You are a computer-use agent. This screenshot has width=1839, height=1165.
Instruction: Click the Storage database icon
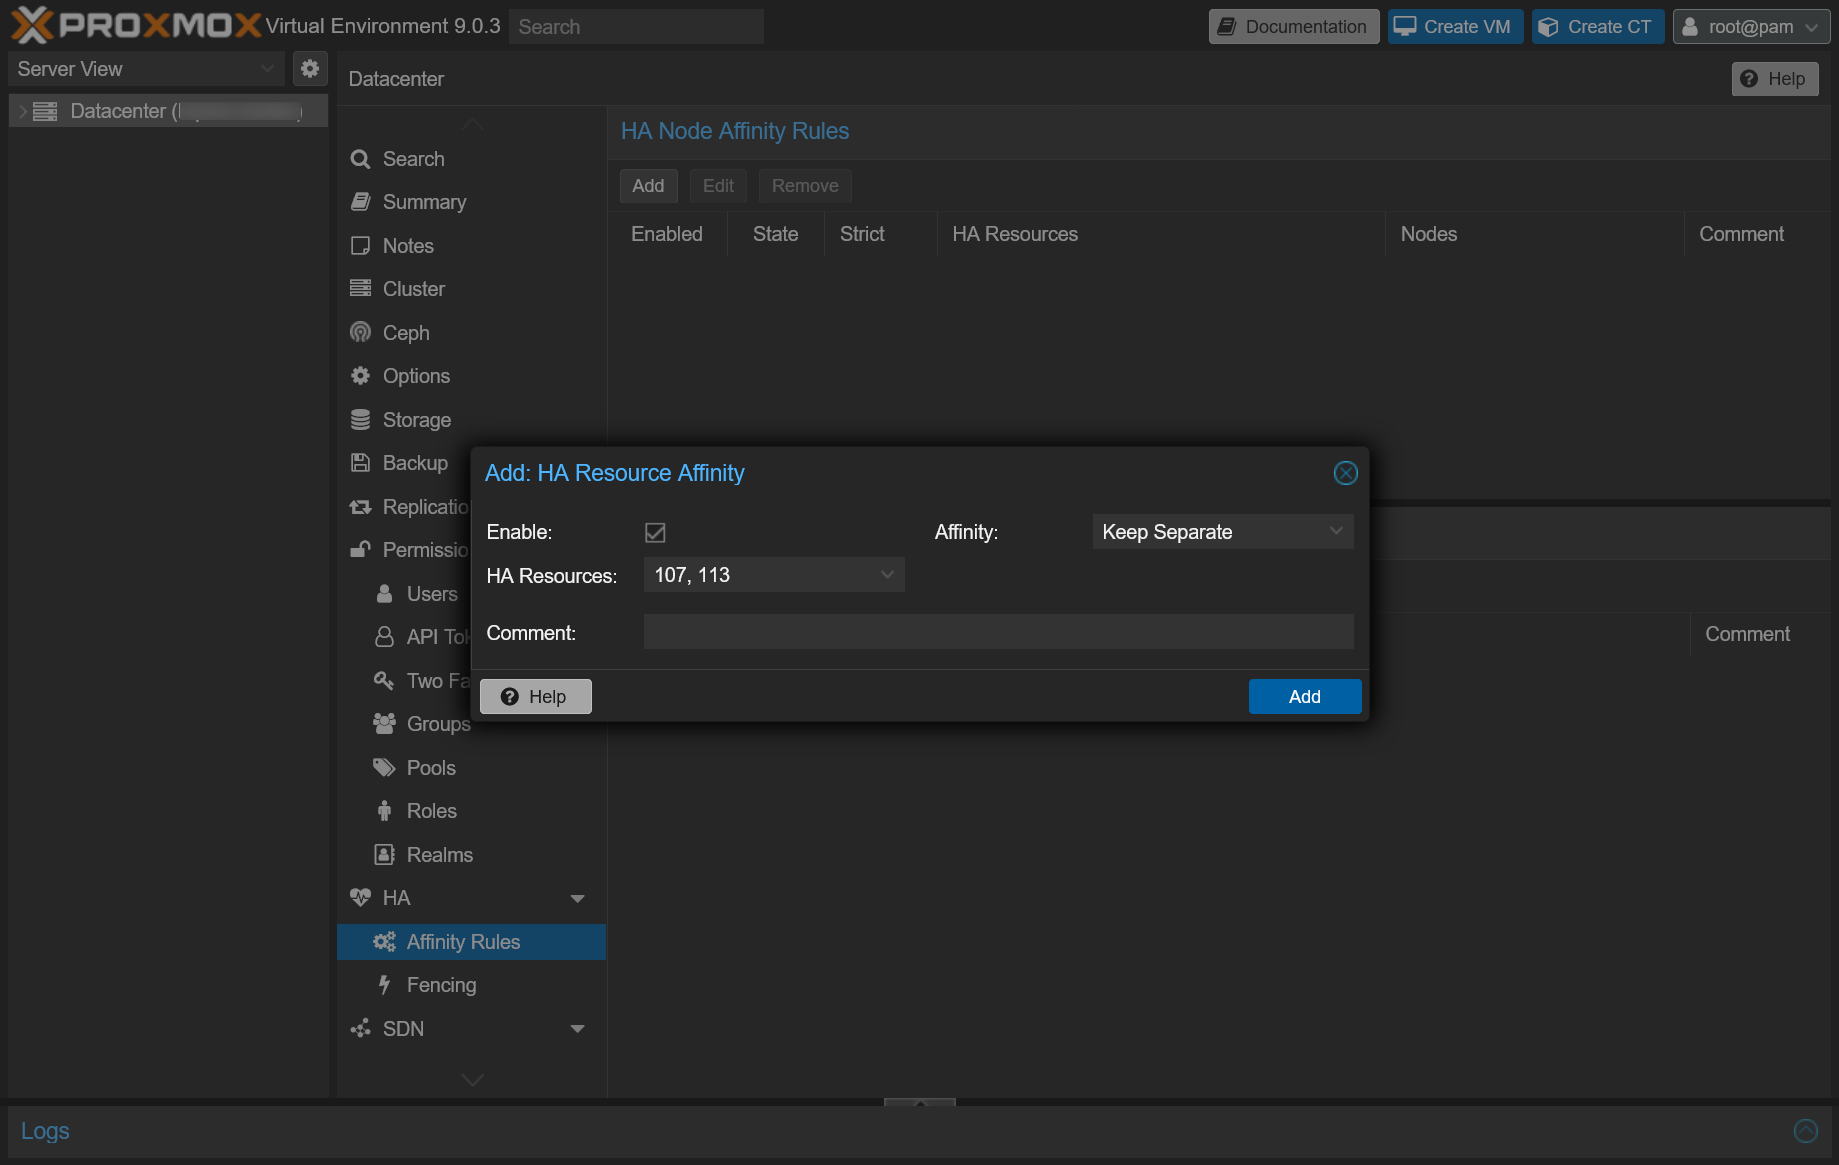coord(360,420)
